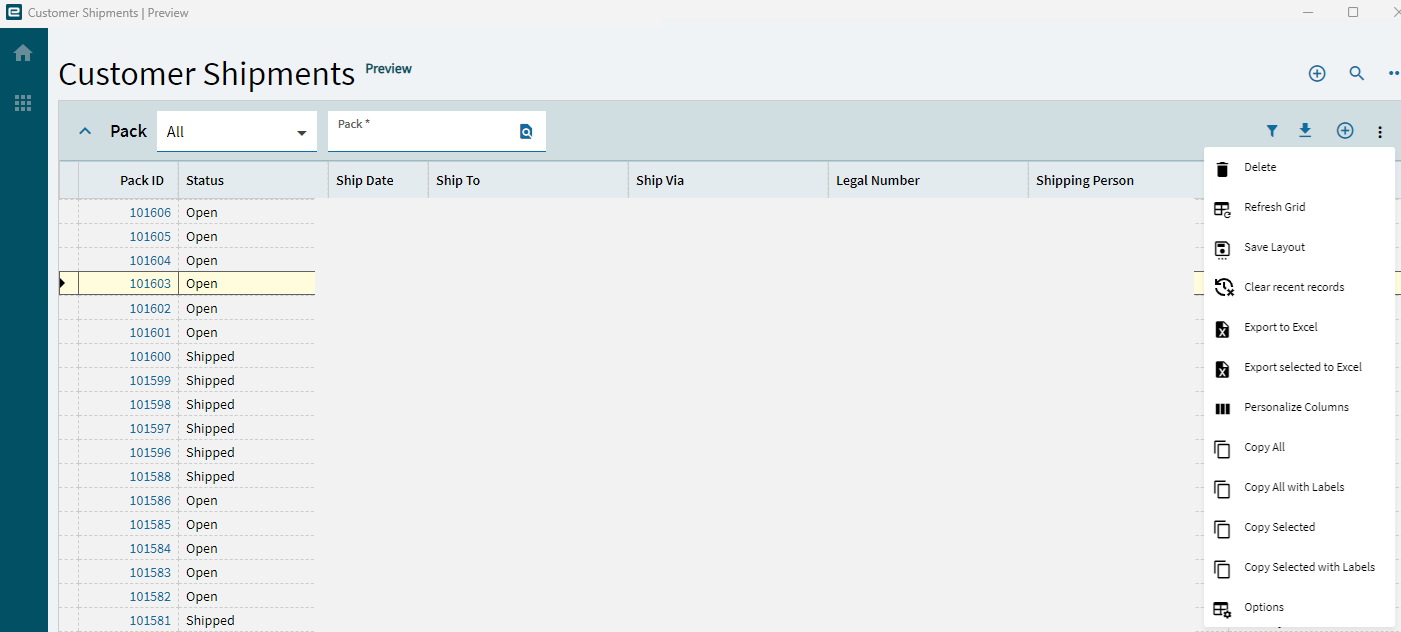Click Open status of pack 101601
The width and height of the screenshot is (1401, 632).
click(201, 332)
